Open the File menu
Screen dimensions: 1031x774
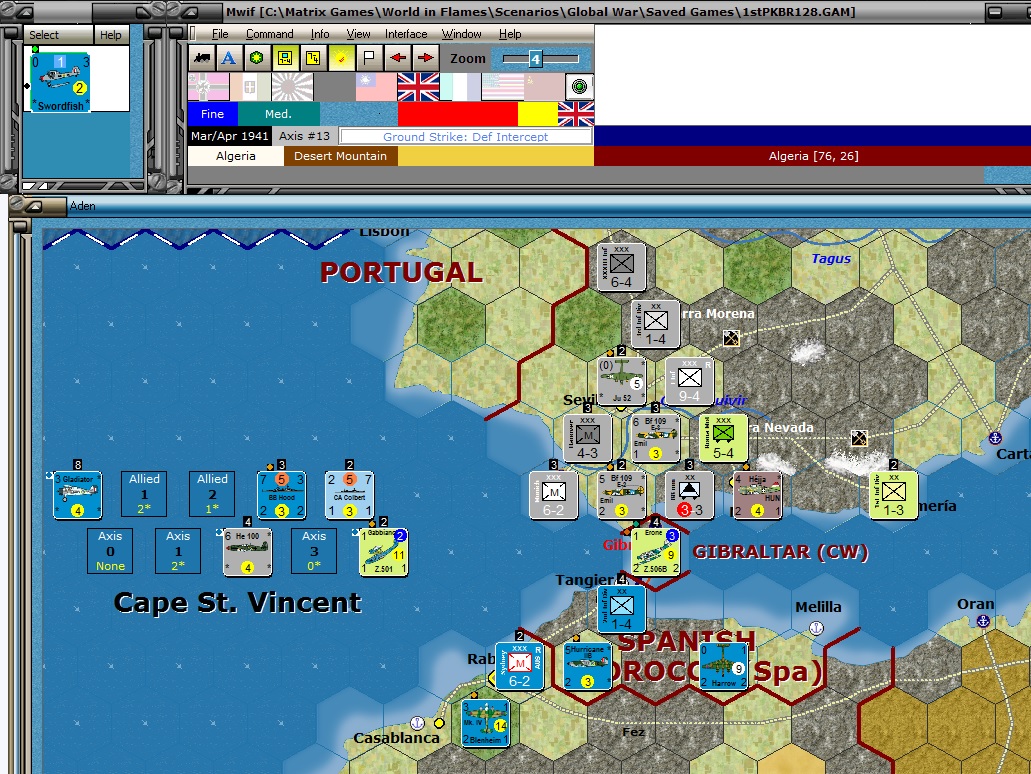(x=220, y=34)
